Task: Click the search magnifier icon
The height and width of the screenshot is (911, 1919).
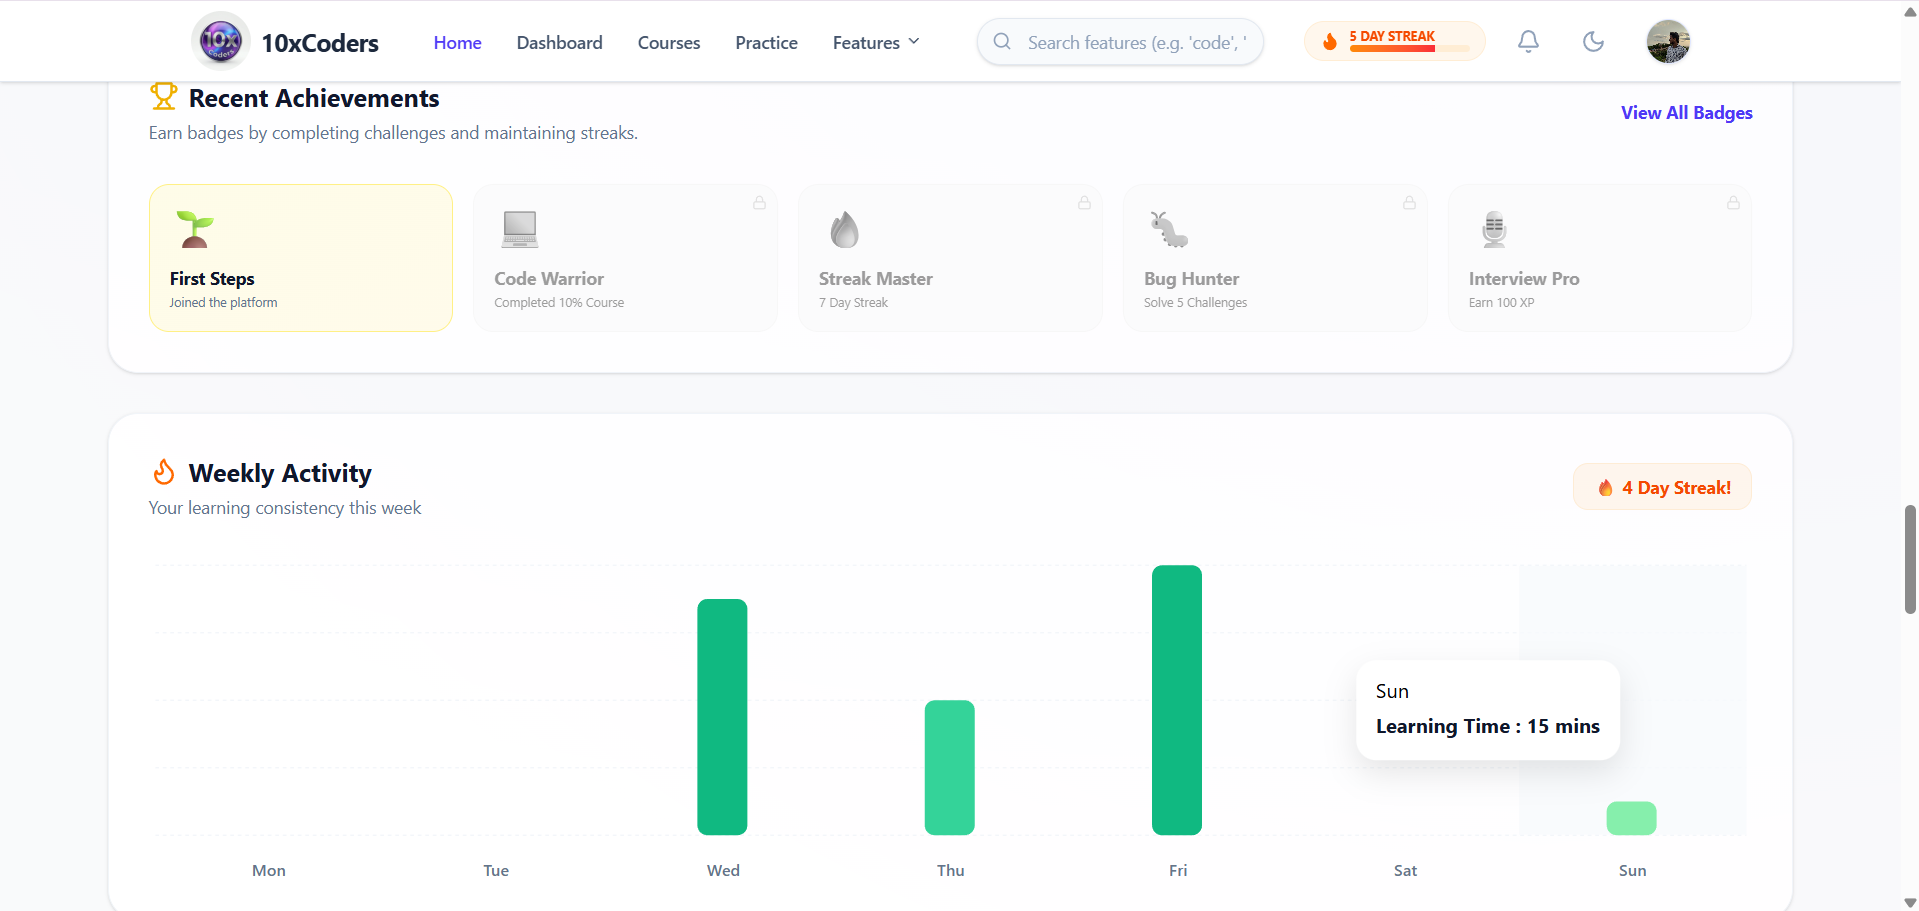Action: pos(1002,42)
